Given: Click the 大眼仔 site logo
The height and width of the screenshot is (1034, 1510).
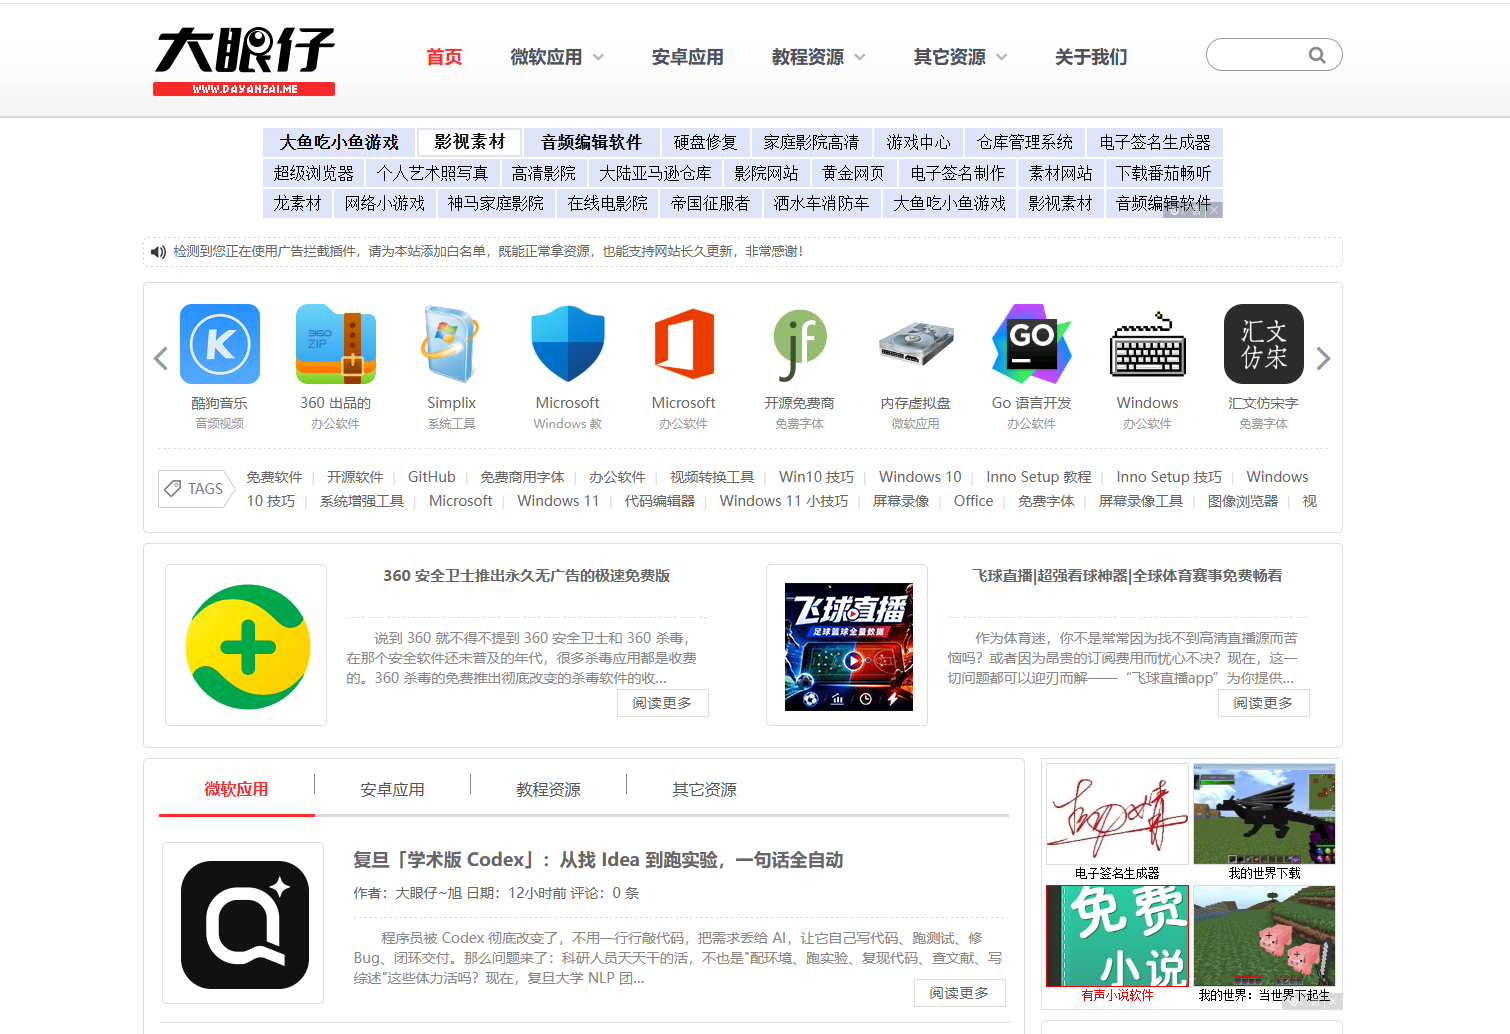Looking at the screenshot, I should pyautogui.click(x=244, y=61).
